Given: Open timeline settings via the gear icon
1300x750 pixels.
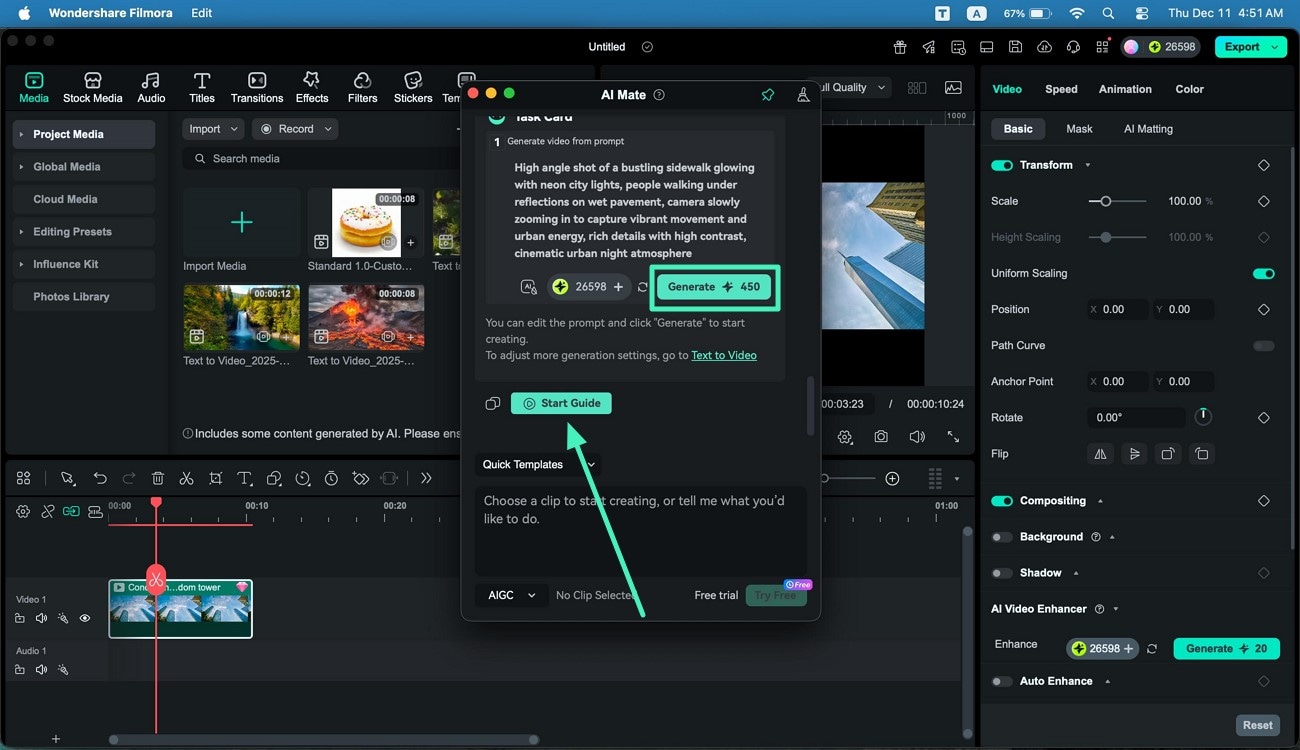Looking at the screenshot, I should [23, 510].
